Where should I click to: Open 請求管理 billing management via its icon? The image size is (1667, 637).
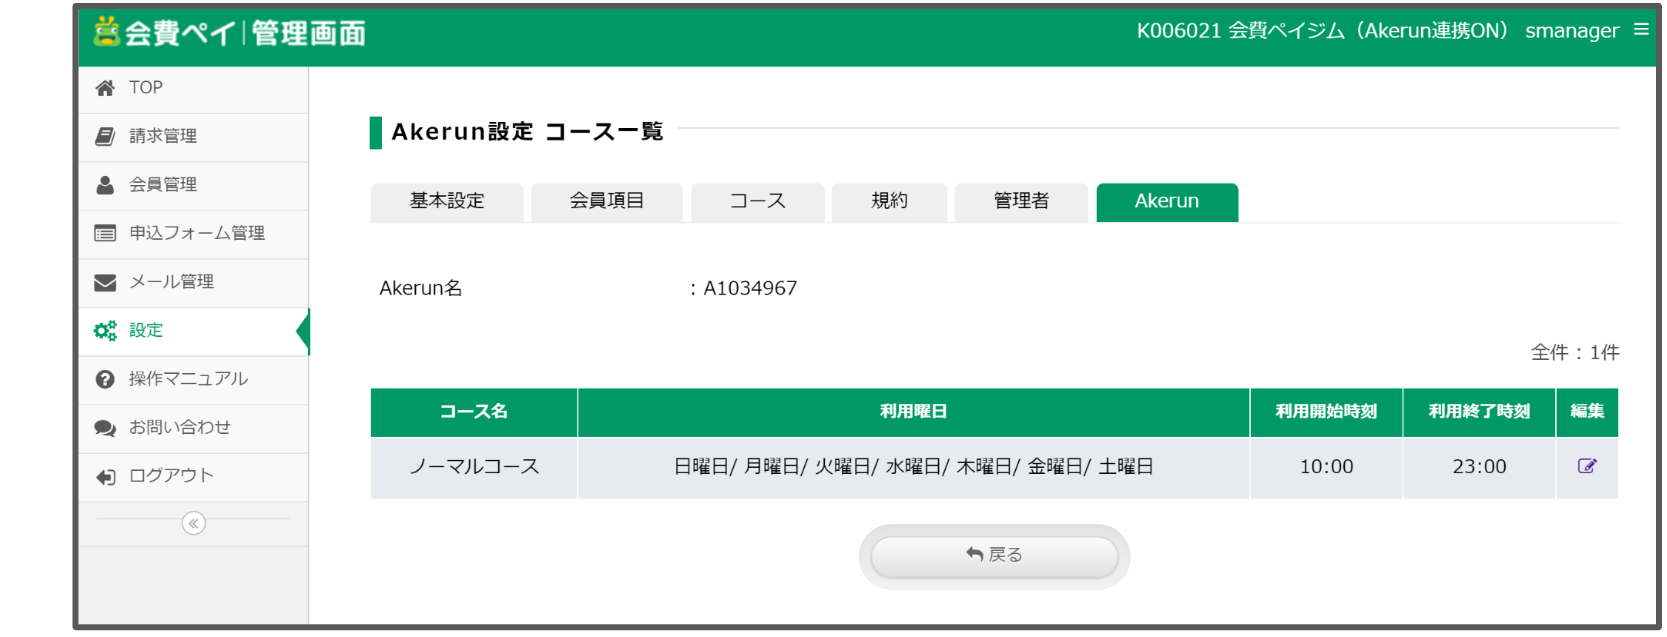pos(105,136)
